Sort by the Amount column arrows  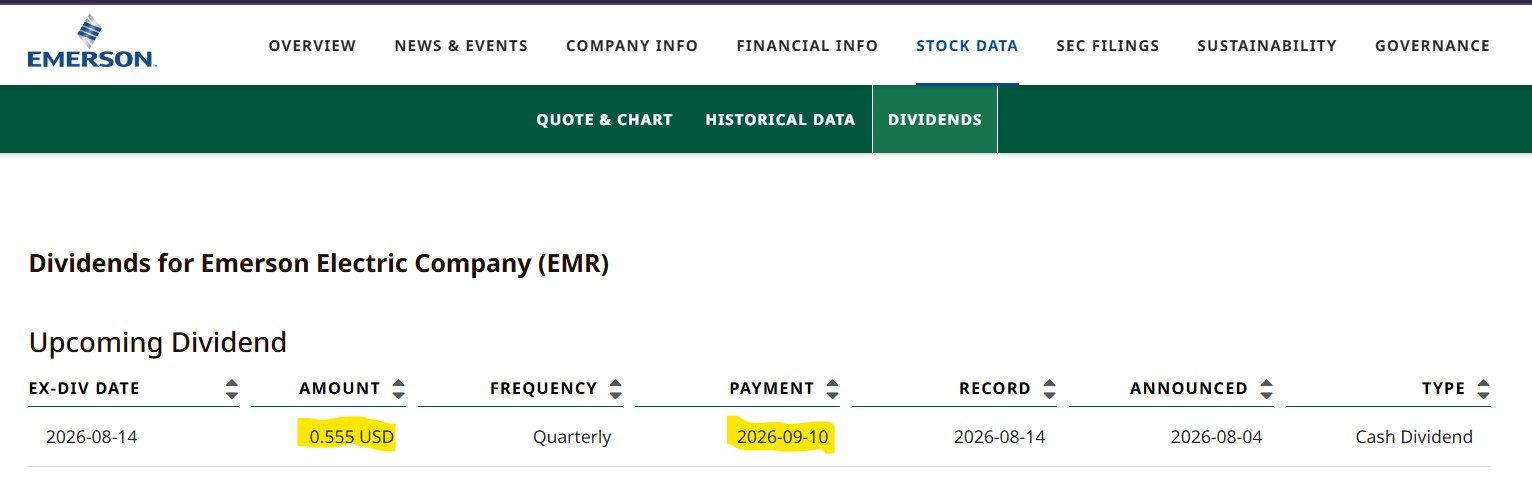pyautogui.click(x=398, y=389)
